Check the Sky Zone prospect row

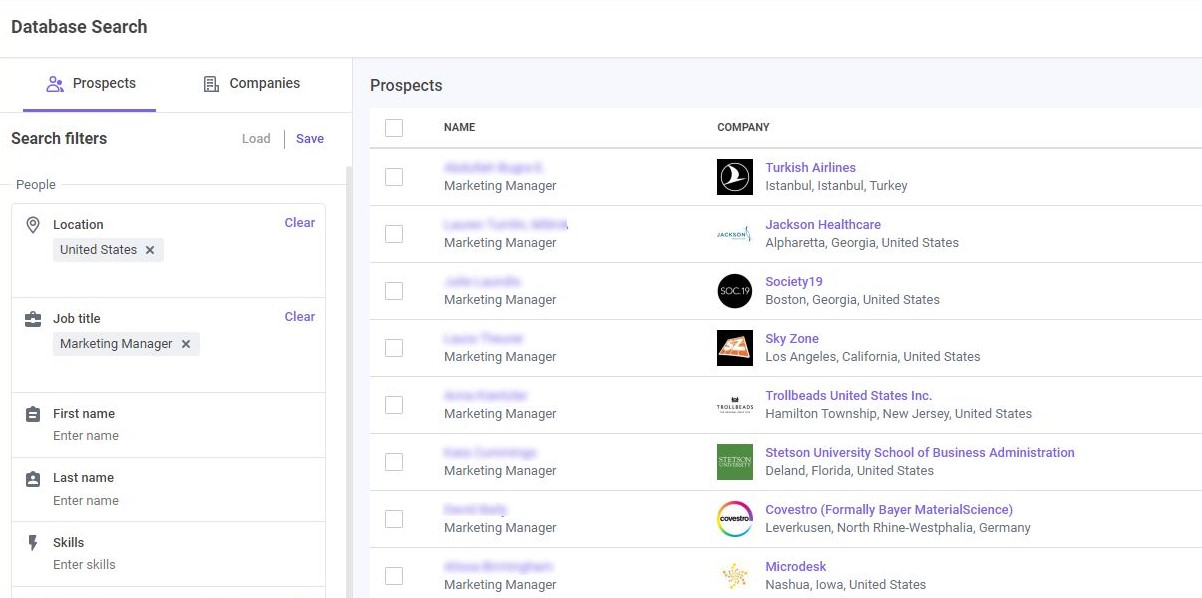394,348
